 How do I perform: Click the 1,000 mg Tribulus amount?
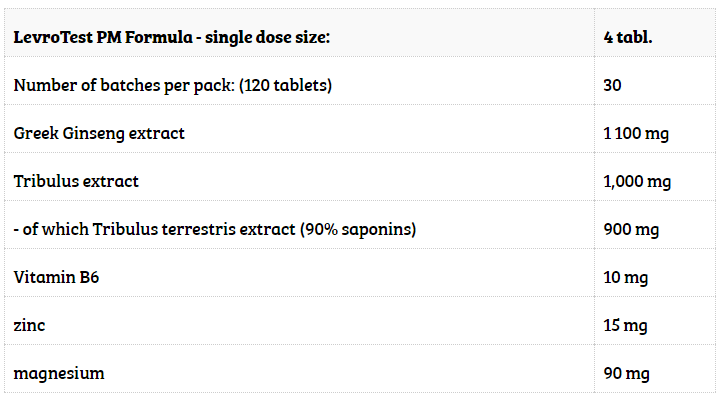tap(636, 181)
